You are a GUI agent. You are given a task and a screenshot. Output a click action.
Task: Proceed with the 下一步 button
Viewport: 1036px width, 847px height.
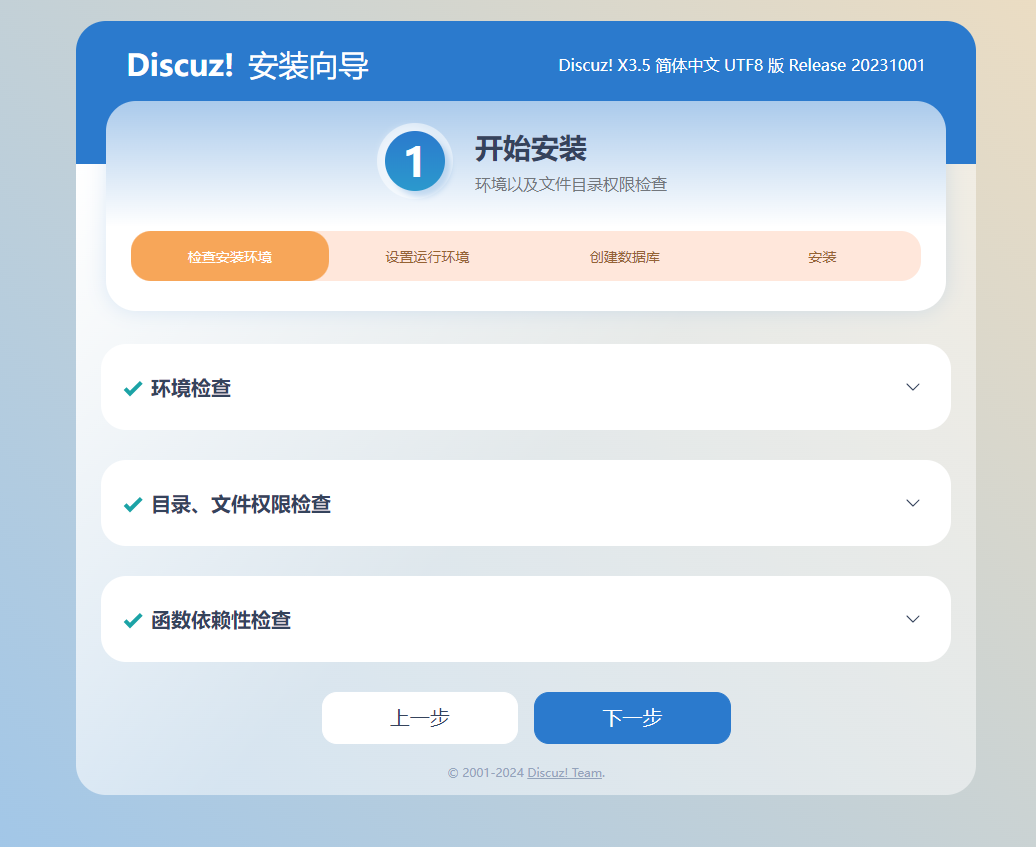632,718
